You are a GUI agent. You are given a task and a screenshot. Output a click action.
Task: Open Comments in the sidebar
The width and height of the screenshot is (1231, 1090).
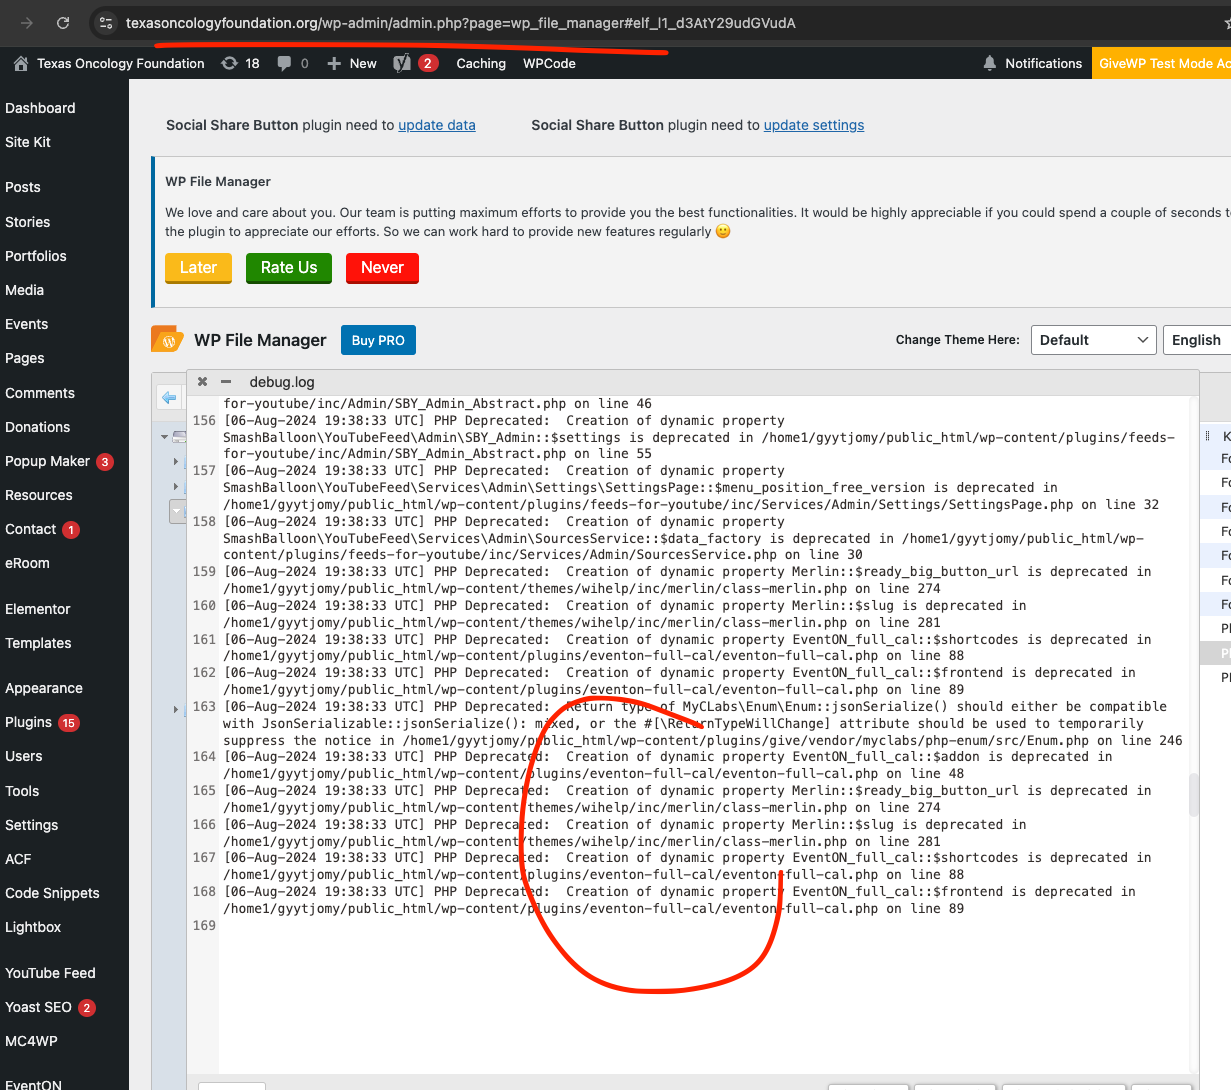[x=40, y=393]
